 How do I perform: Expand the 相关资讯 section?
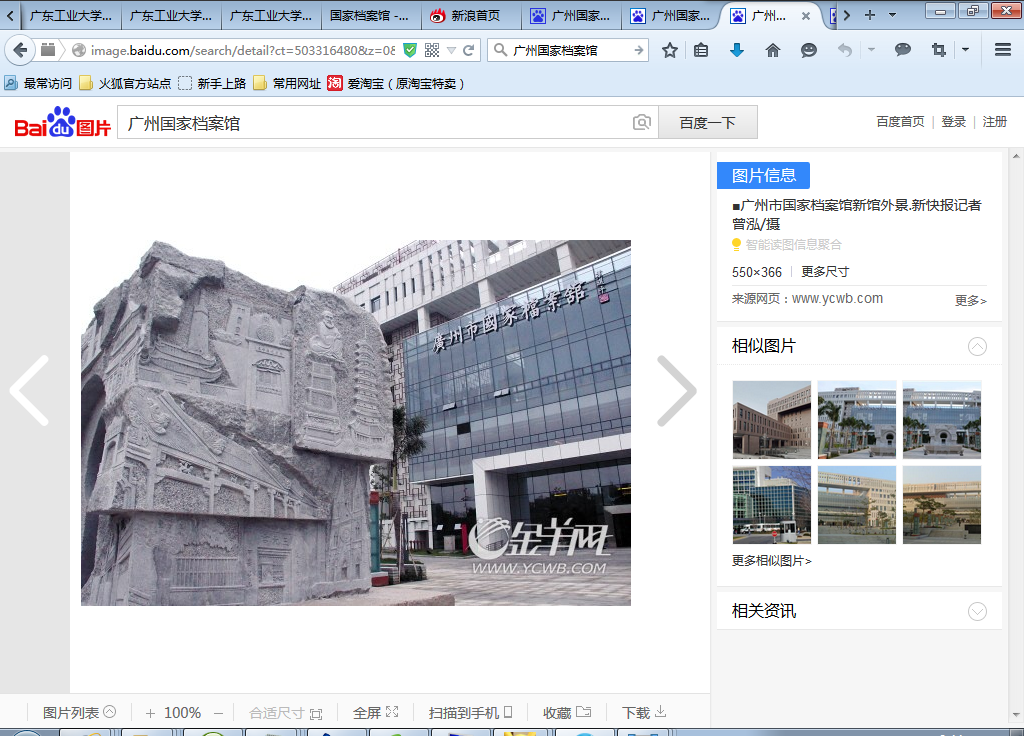[x=977, y=611]
